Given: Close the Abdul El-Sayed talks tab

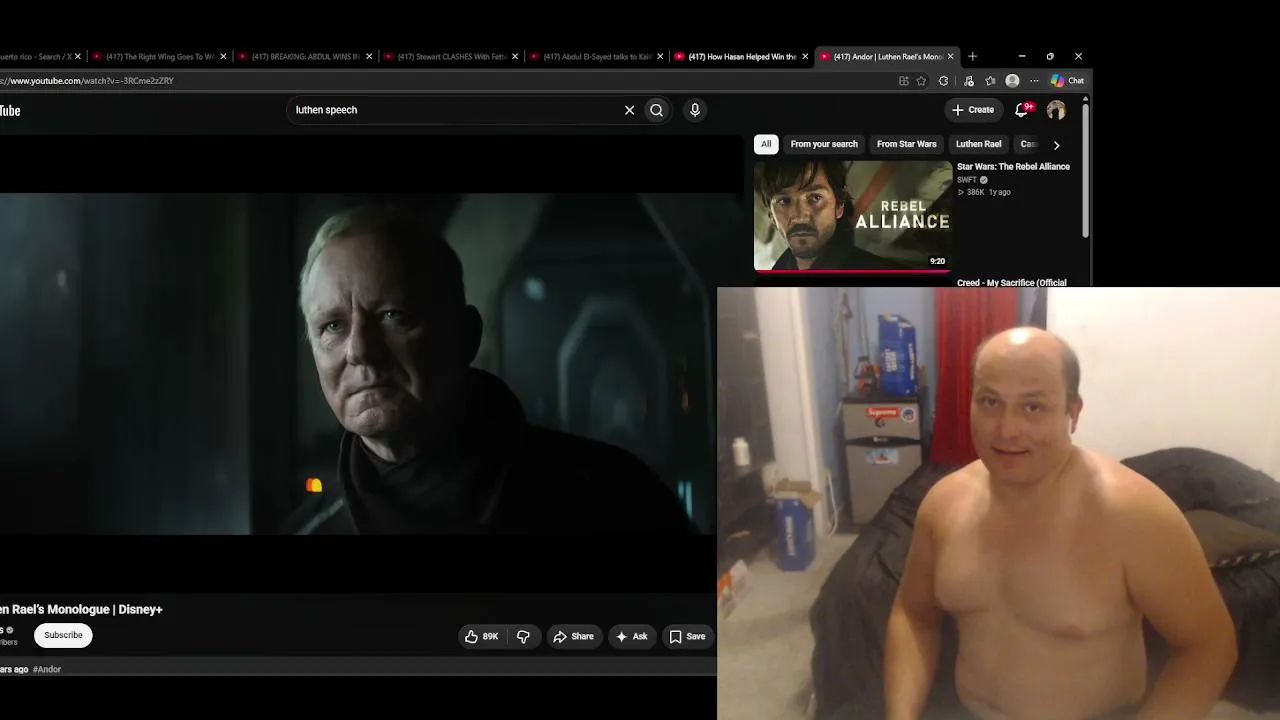Looking at the screenshot, I should tap(660, 57).
